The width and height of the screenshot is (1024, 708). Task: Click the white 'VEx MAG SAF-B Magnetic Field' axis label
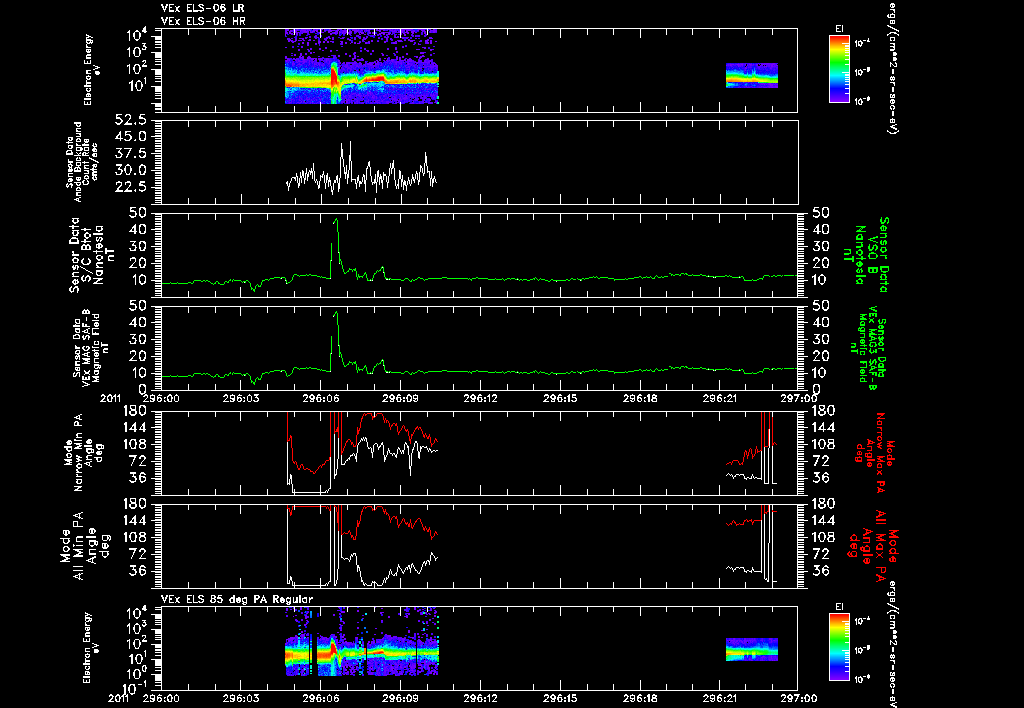[x=91, y=346]
